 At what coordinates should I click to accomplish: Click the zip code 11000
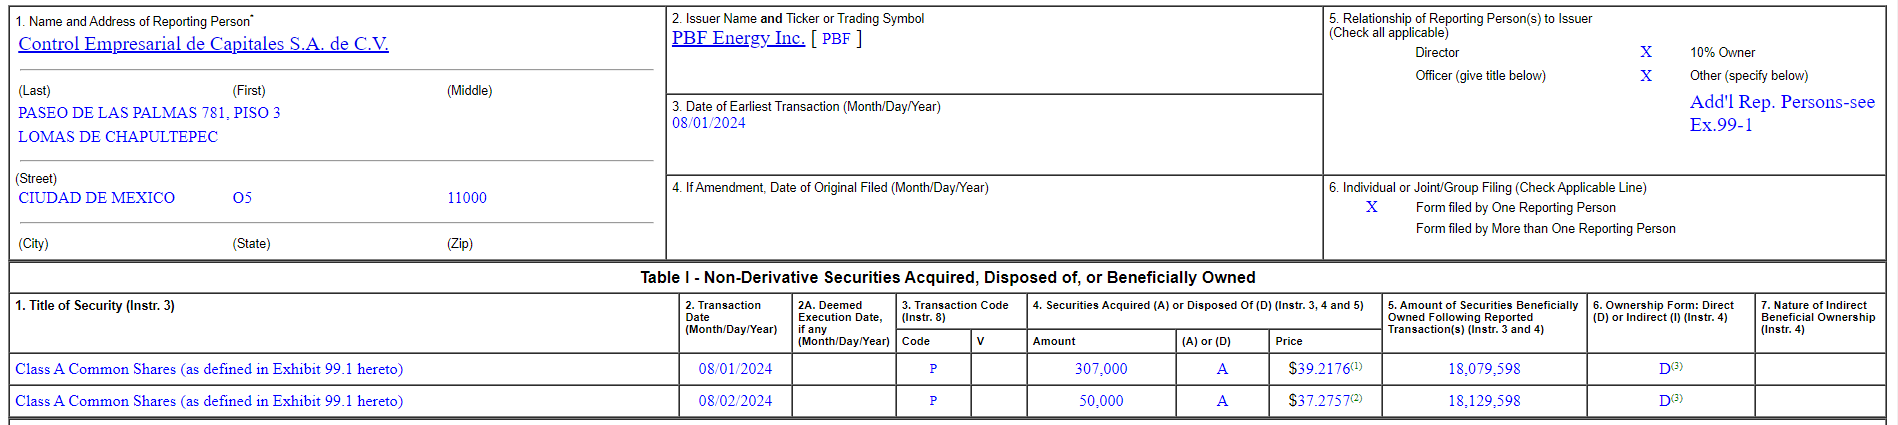tap(466, 198)
